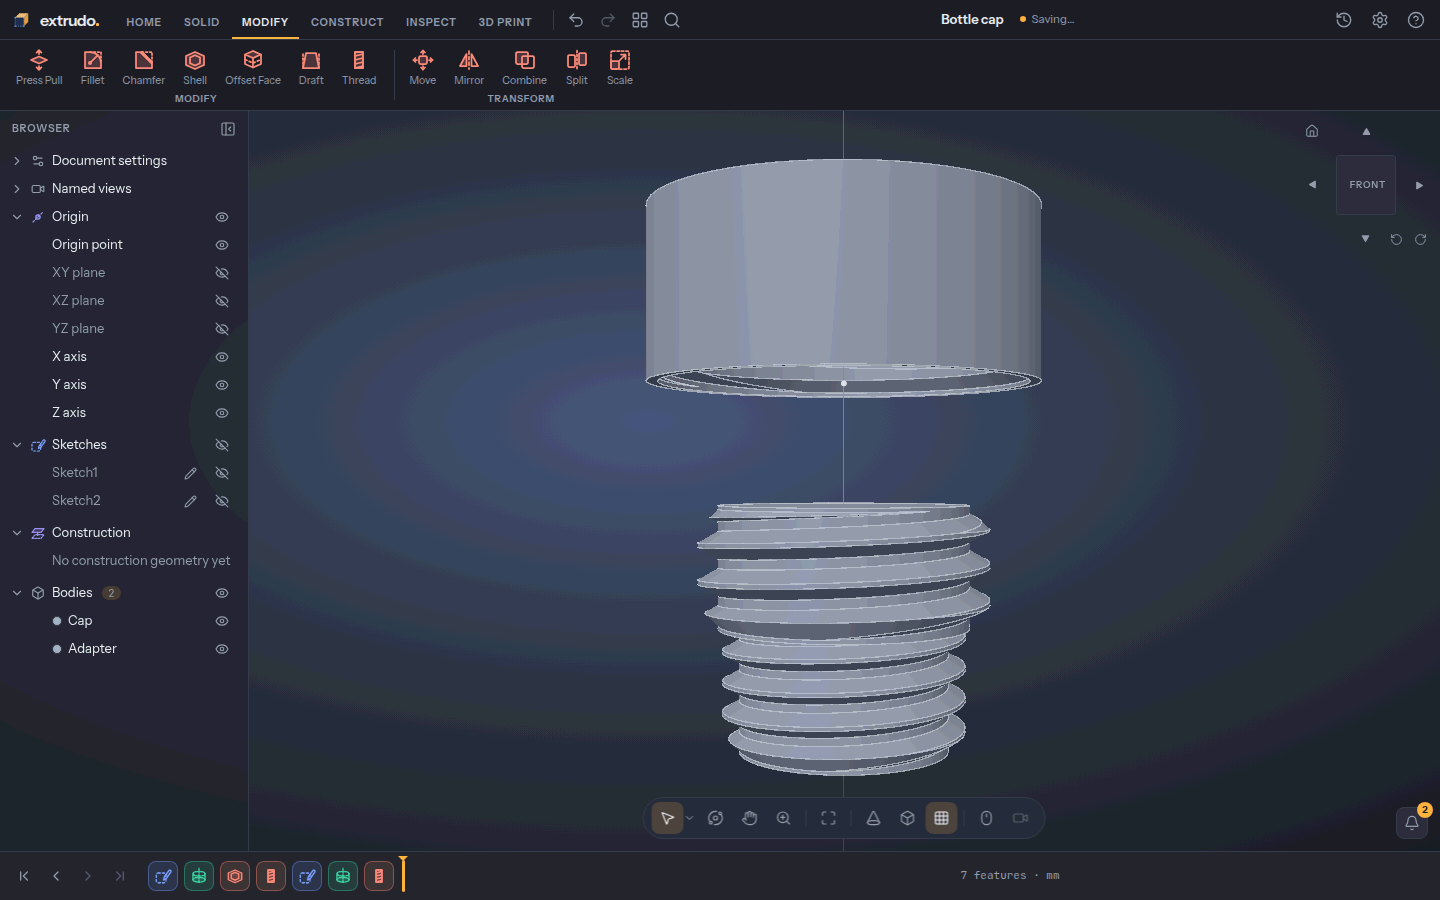The width and height of the screenshot is (1440, 900).
Task: Switch to the CONSTRUCT tab
Action: [347, 21]
